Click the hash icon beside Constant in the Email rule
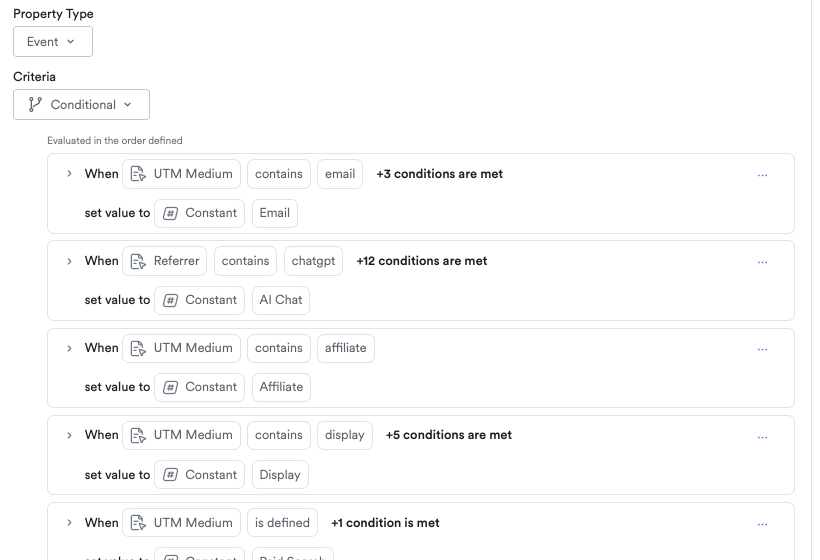Screen dimensions: 820x560 (170, 213)
